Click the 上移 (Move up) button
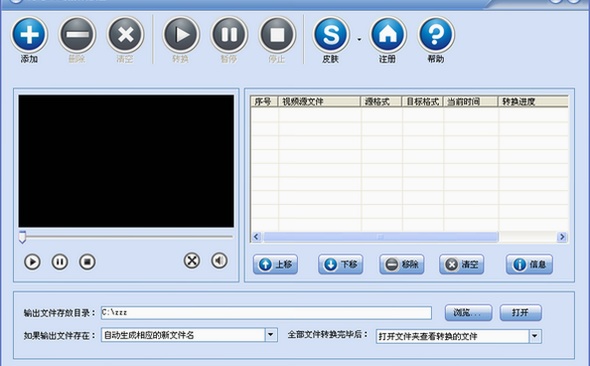 point(275,264)
